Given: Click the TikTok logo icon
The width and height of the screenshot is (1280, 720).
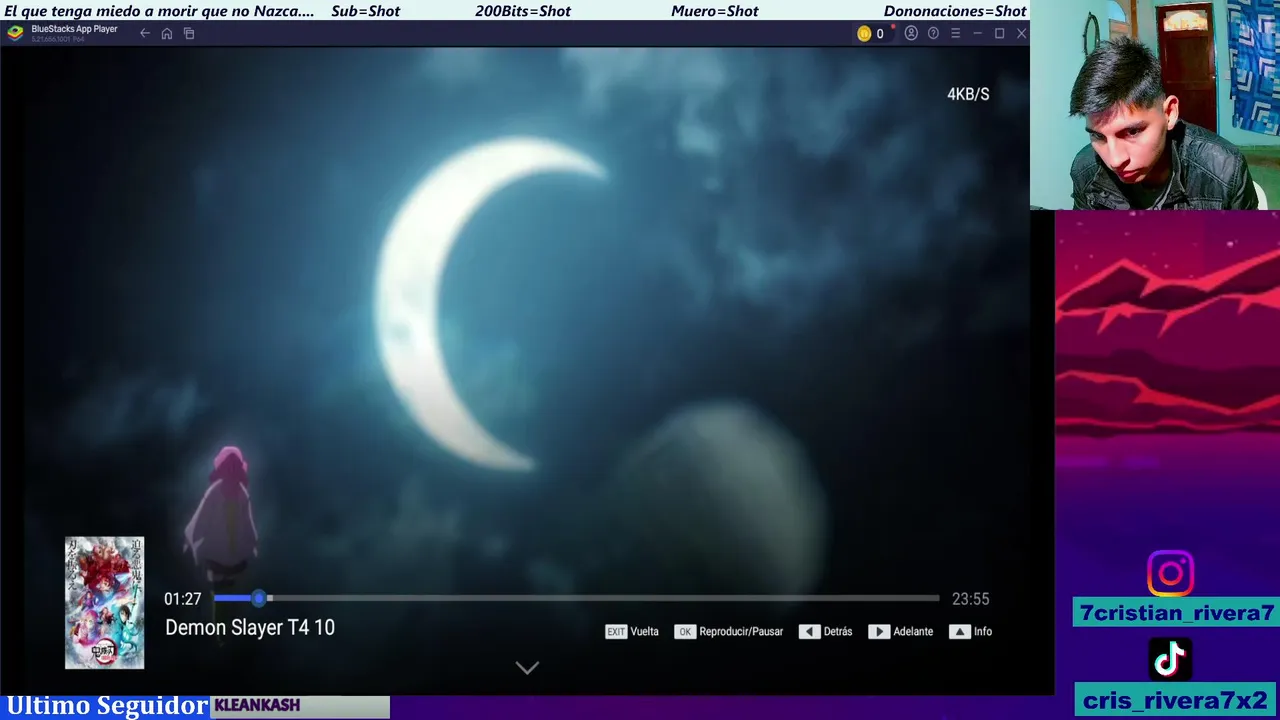Looking at the screenshot, I should pyautogui.click(x=1170, y=659).
